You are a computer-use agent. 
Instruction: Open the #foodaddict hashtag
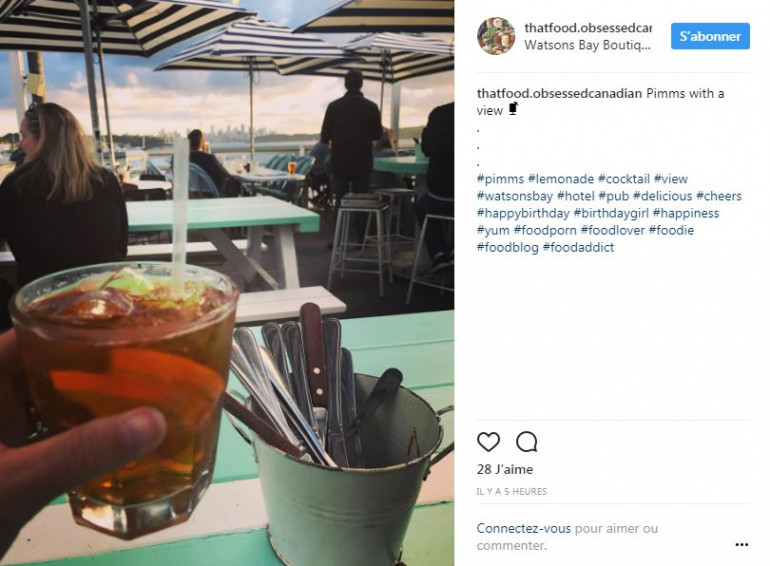pyautogui.click(x=578, y=247)
